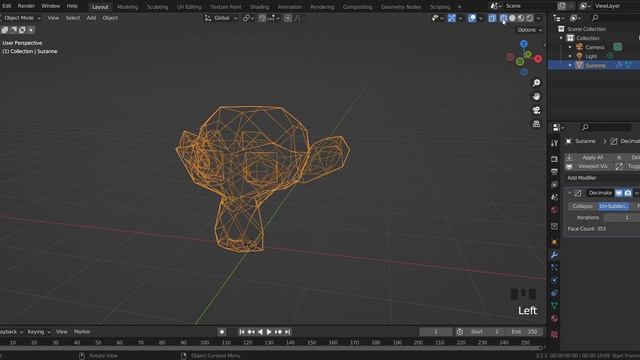Collapse the Collection tree in outliner

coord(561,38)
